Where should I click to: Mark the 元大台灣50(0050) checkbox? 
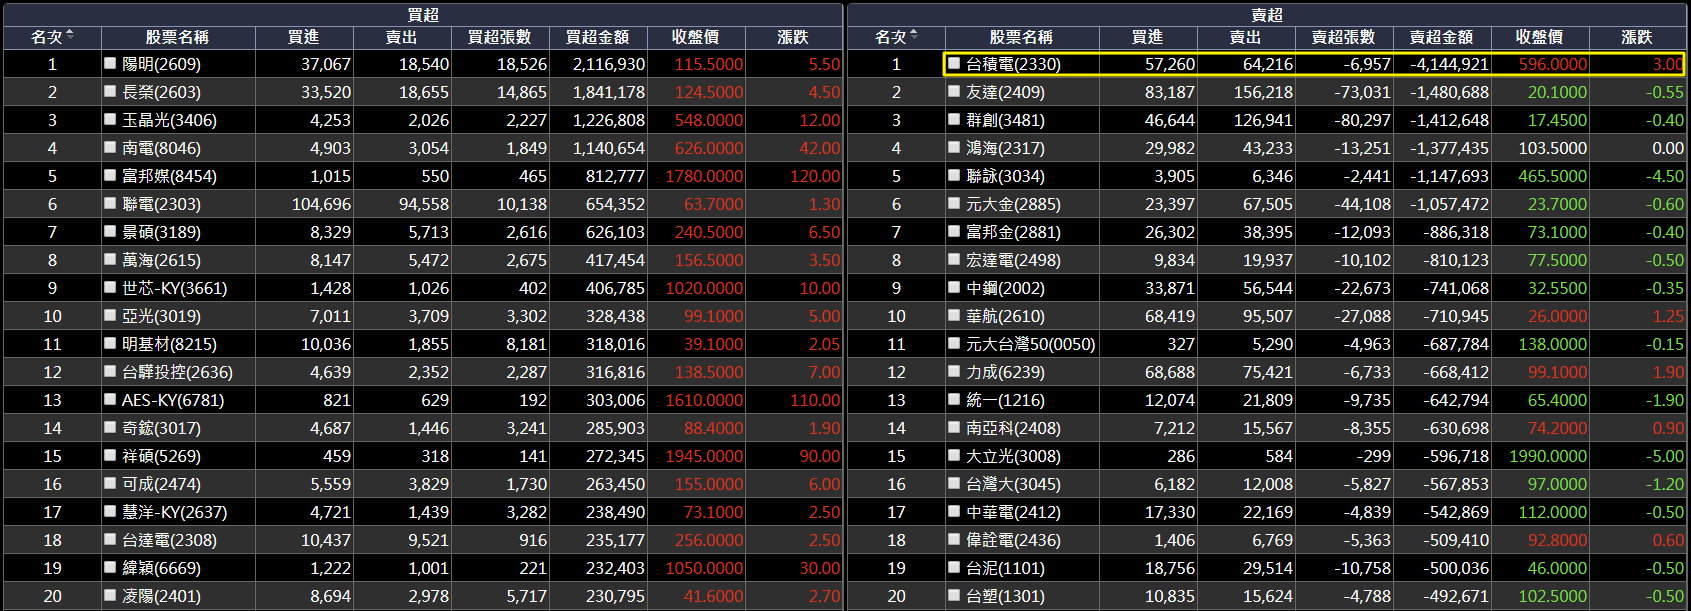click(x=954, y=343)
